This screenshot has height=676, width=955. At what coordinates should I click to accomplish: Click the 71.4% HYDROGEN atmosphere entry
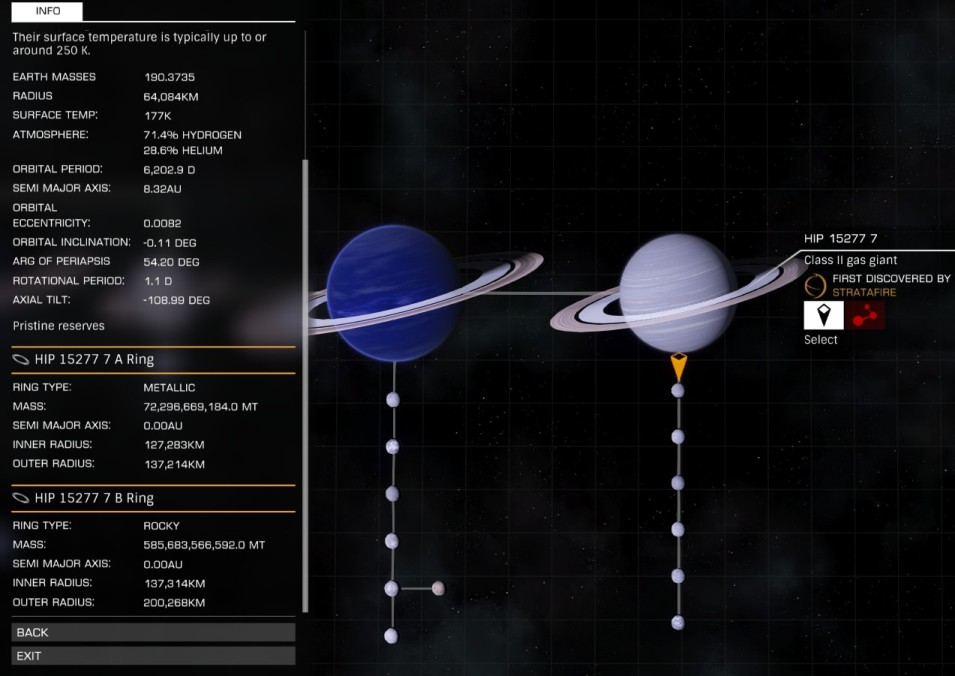coord(192,135)
